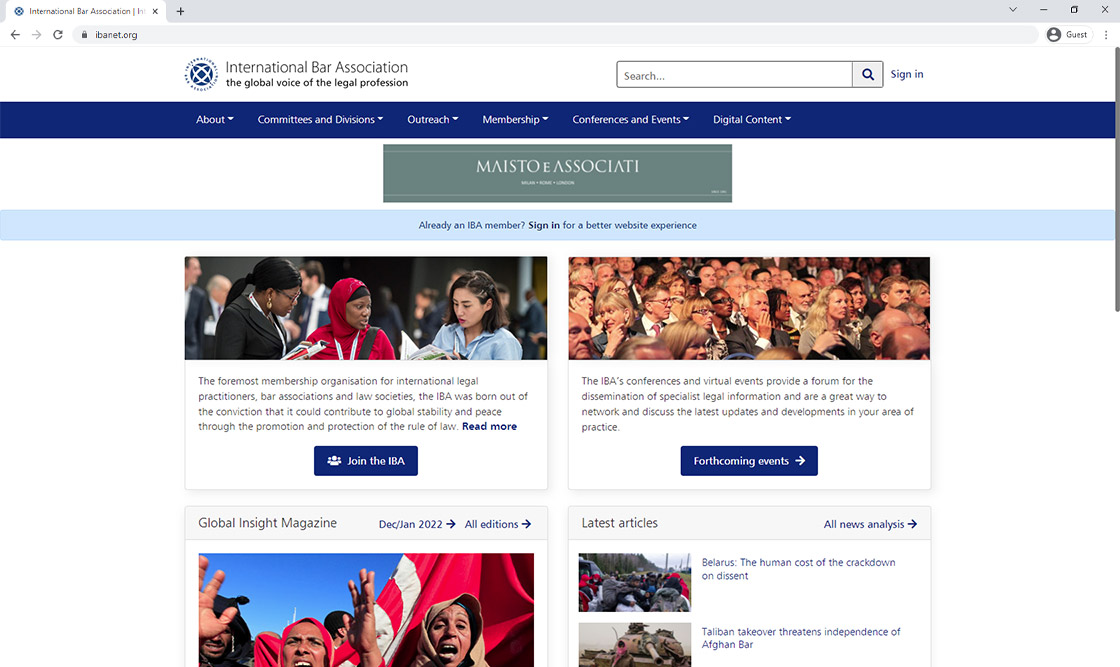The width and height of the screenshot is (1120, 667).
Task: Open the All news analysis link
Action: pyautogui.click(x=870, y=524)
